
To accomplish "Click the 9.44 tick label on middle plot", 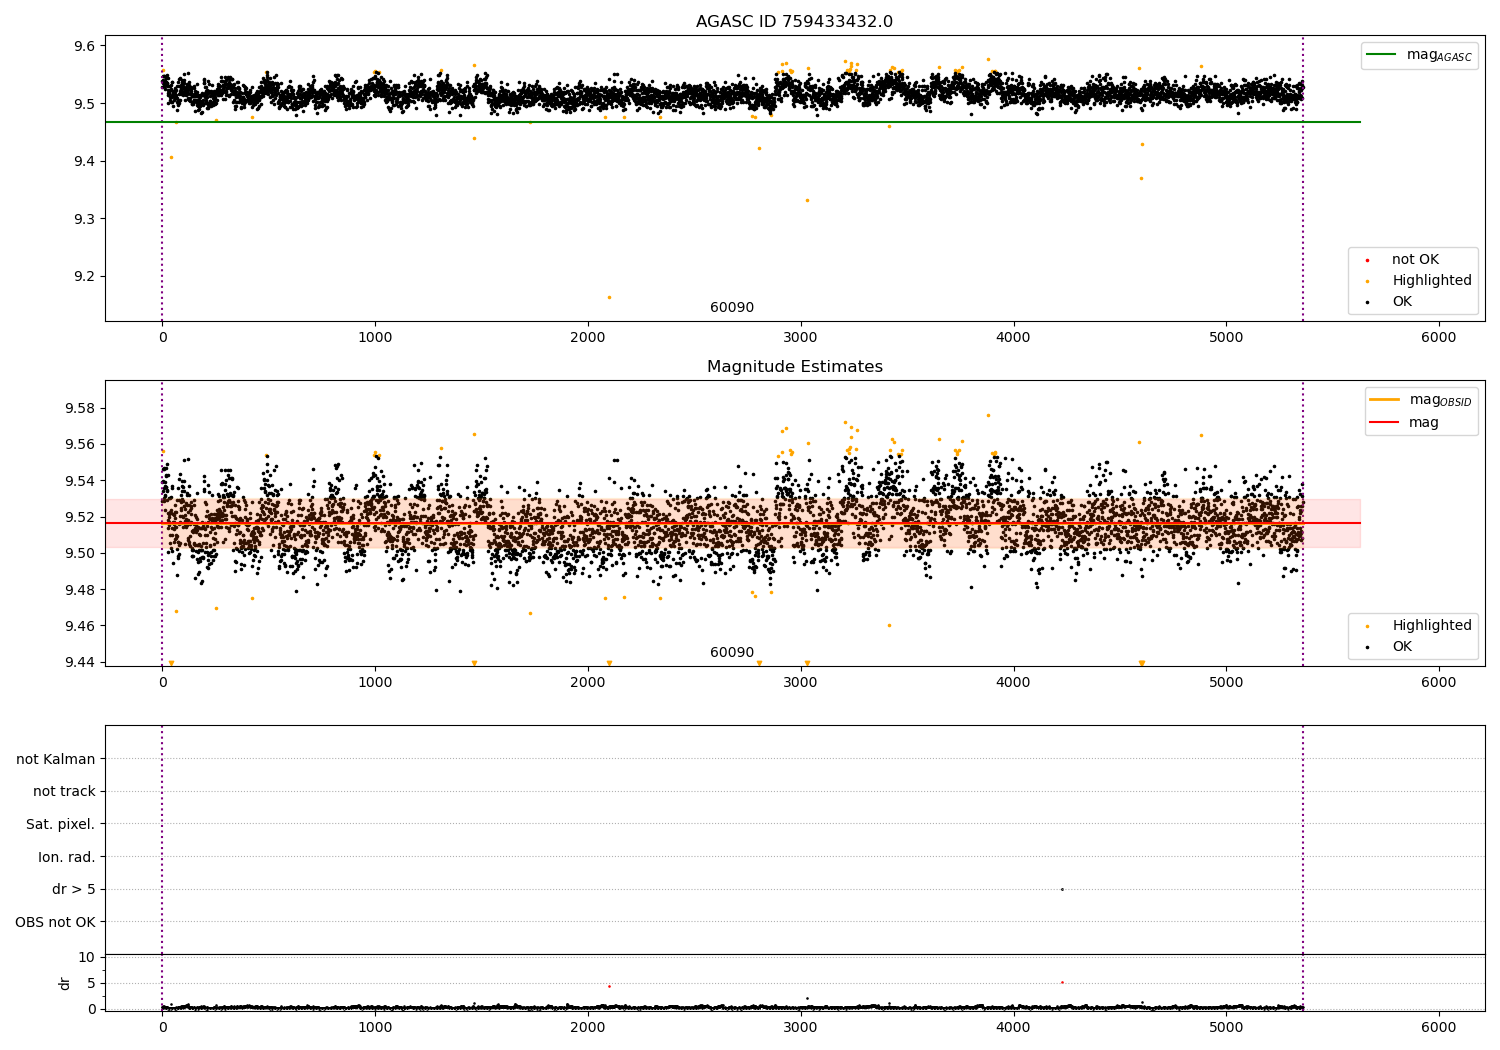I will [79, 662].
